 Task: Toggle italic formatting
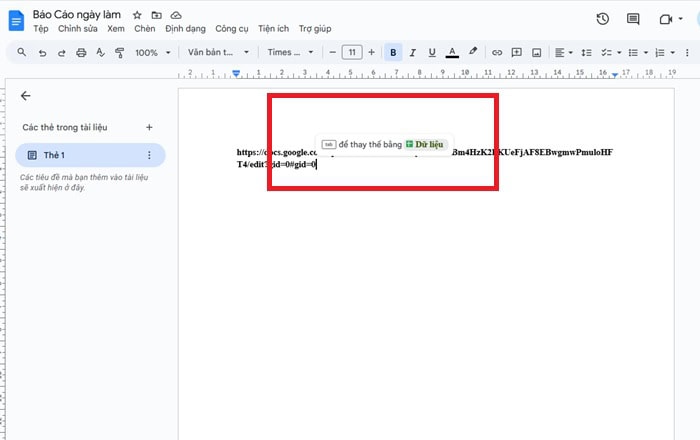click(x=412, y=53)
